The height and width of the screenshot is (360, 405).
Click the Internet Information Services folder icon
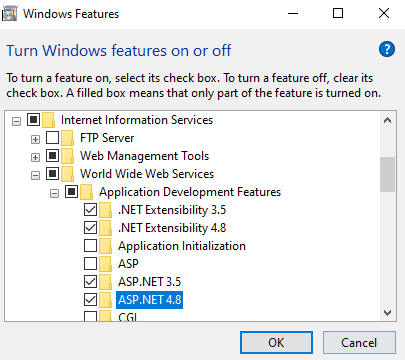49,120
